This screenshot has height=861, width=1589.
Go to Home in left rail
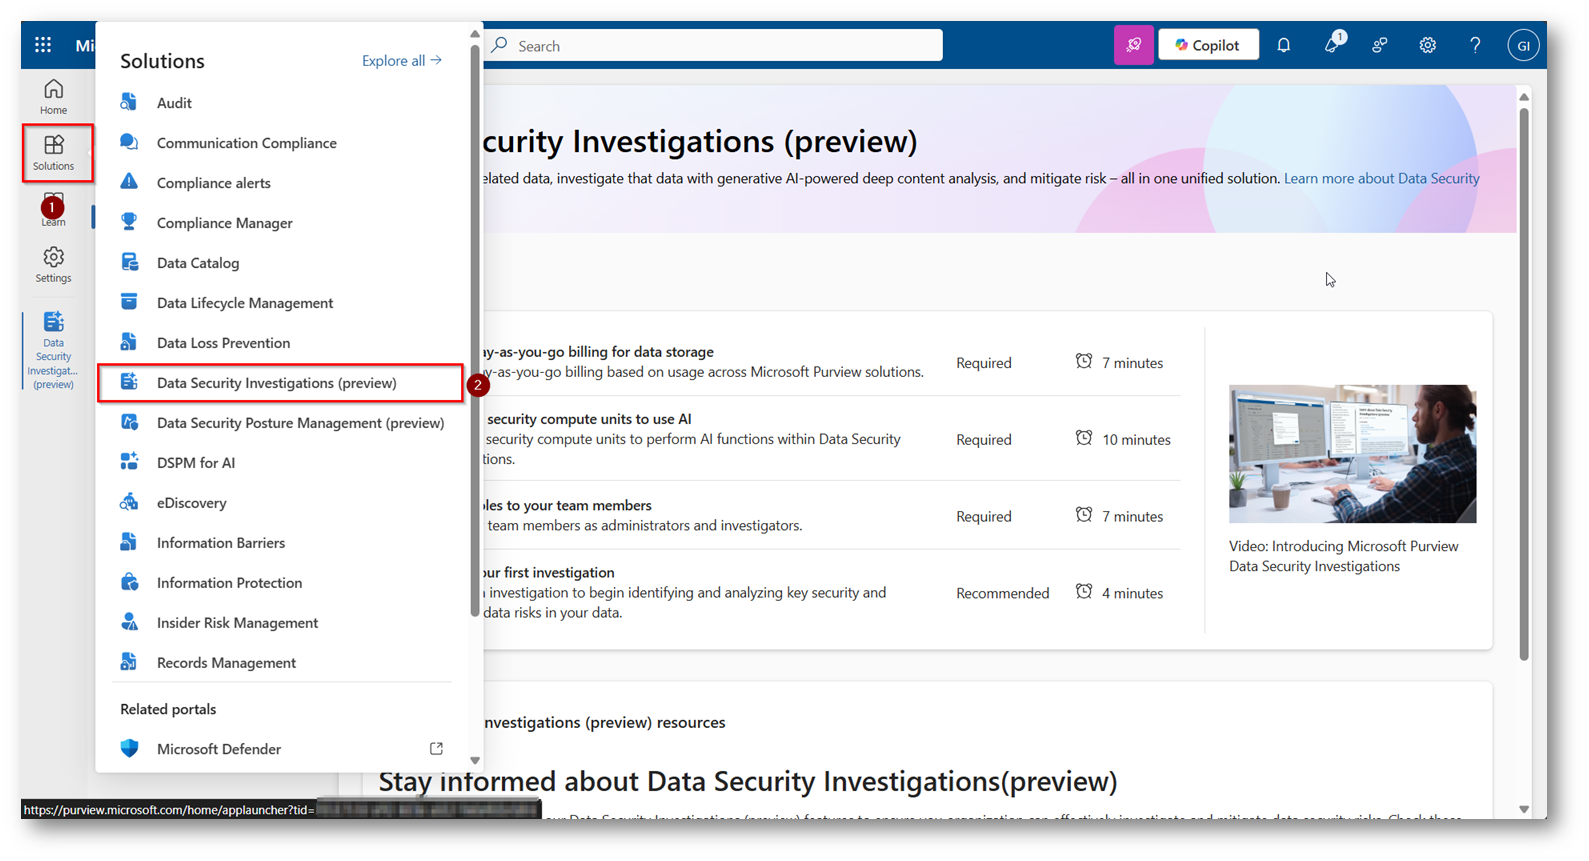click(53, 97)
